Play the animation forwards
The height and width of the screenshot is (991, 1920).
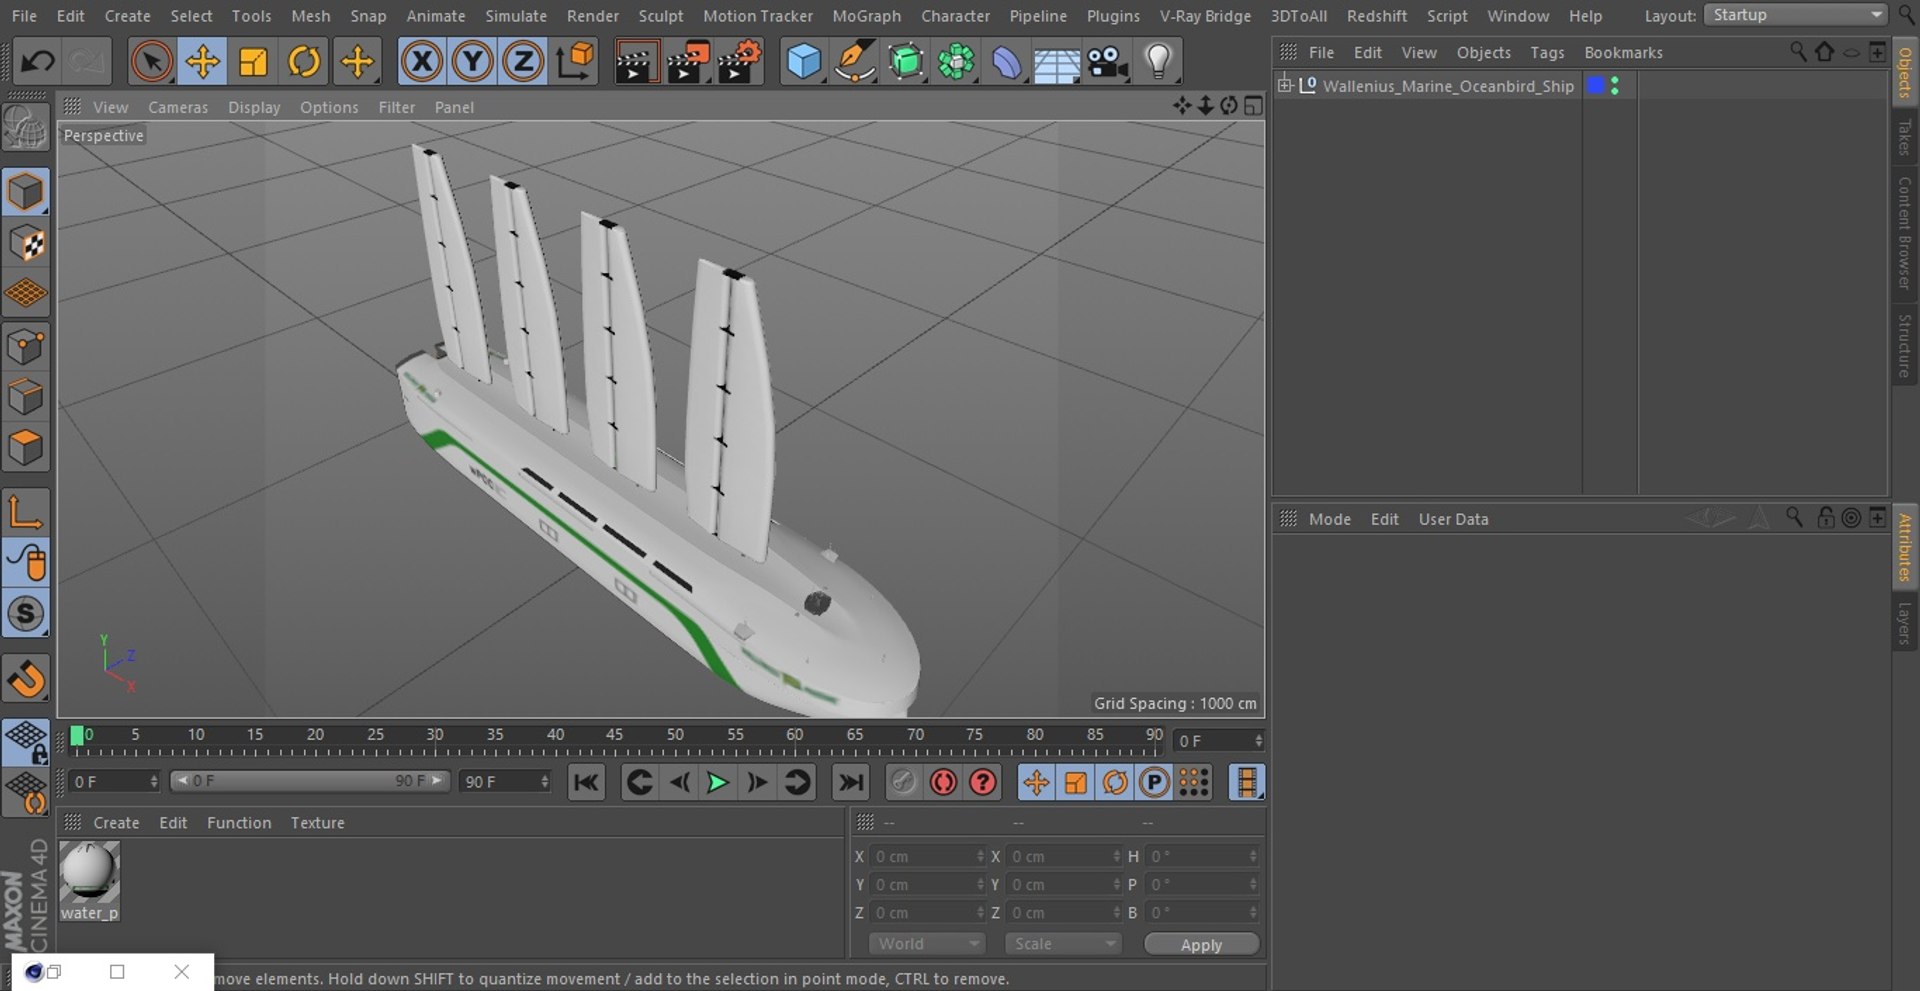tap(717, 782)
